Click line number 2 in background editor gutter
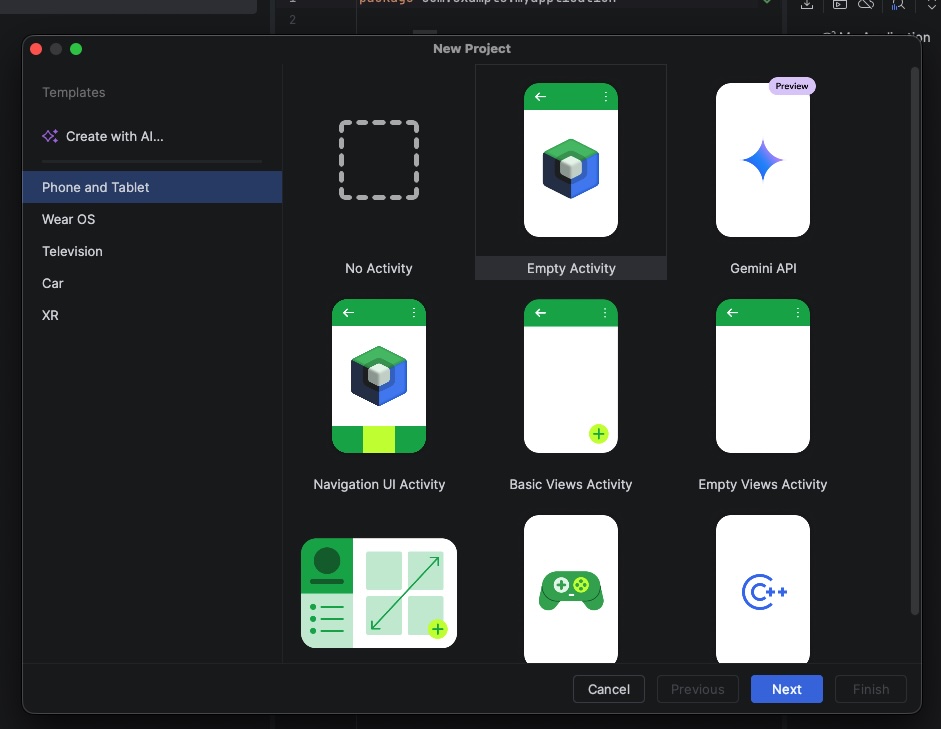 tap(292, 20)
